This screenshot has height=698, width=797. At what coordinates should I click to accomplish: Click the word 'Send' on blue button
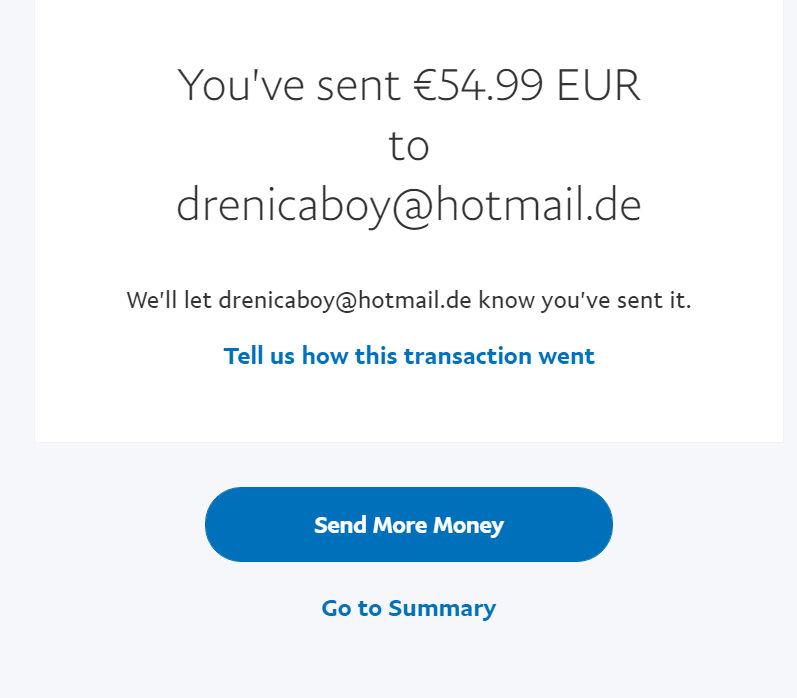339,525
